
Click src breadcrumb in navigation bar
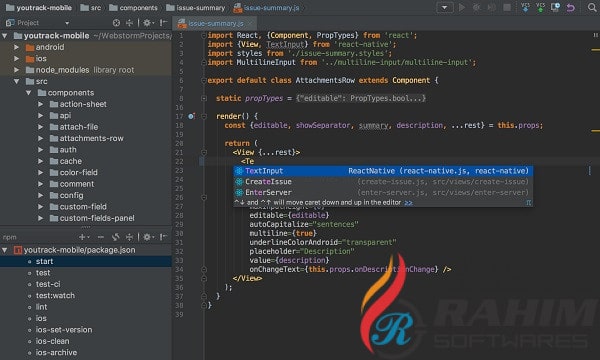[91, 8]
